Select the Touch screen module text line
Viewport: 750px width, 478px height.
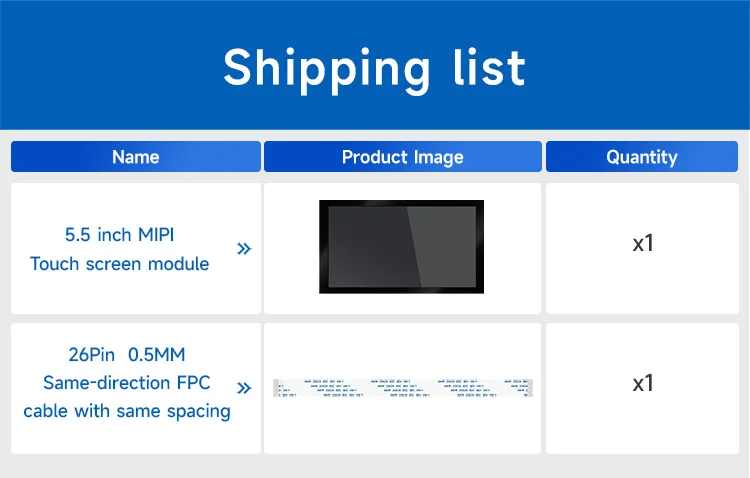(120, 264)
